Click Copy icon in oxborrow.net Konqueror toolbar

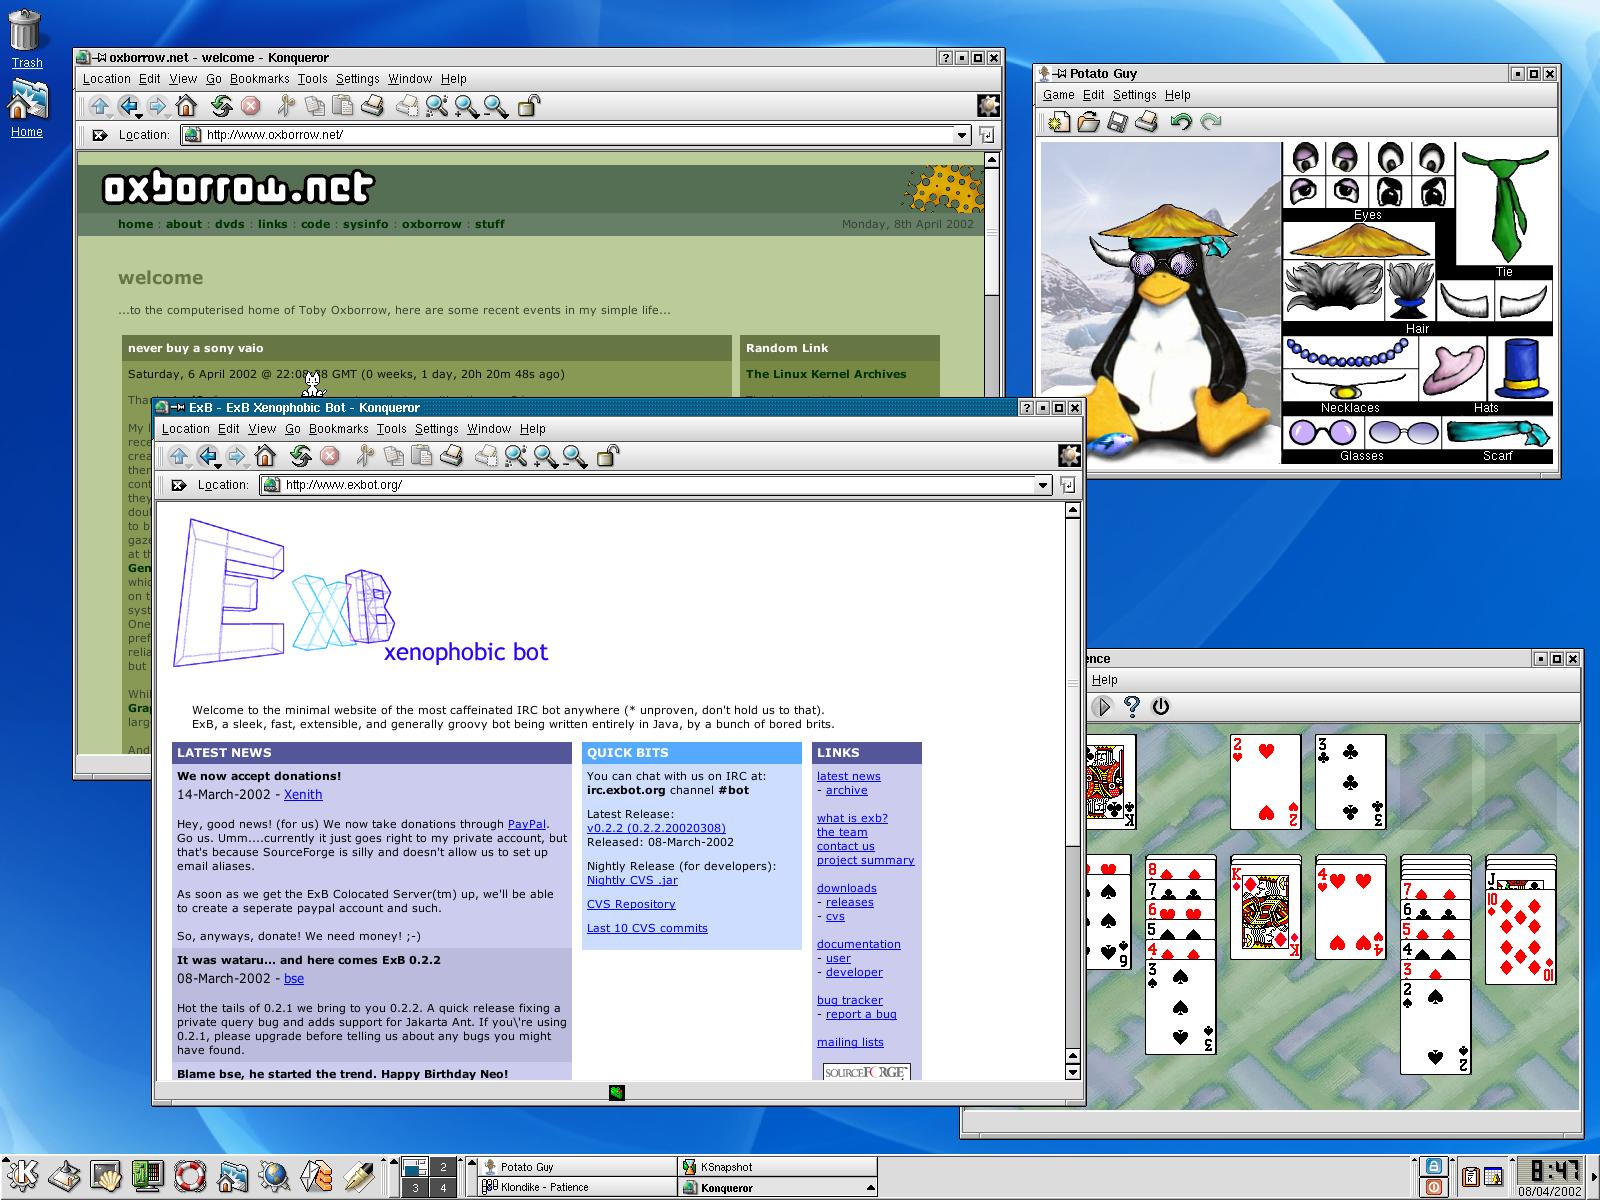(x=314, y=106)
